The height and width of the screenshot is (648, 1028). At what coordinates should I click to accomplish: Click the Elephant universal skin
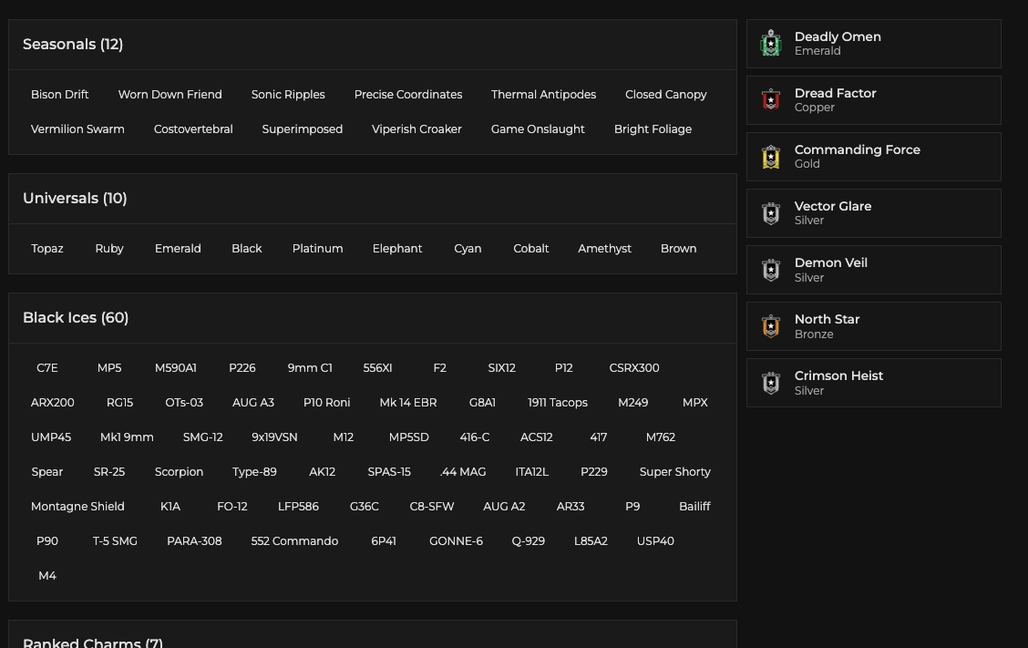pos(397,249)
